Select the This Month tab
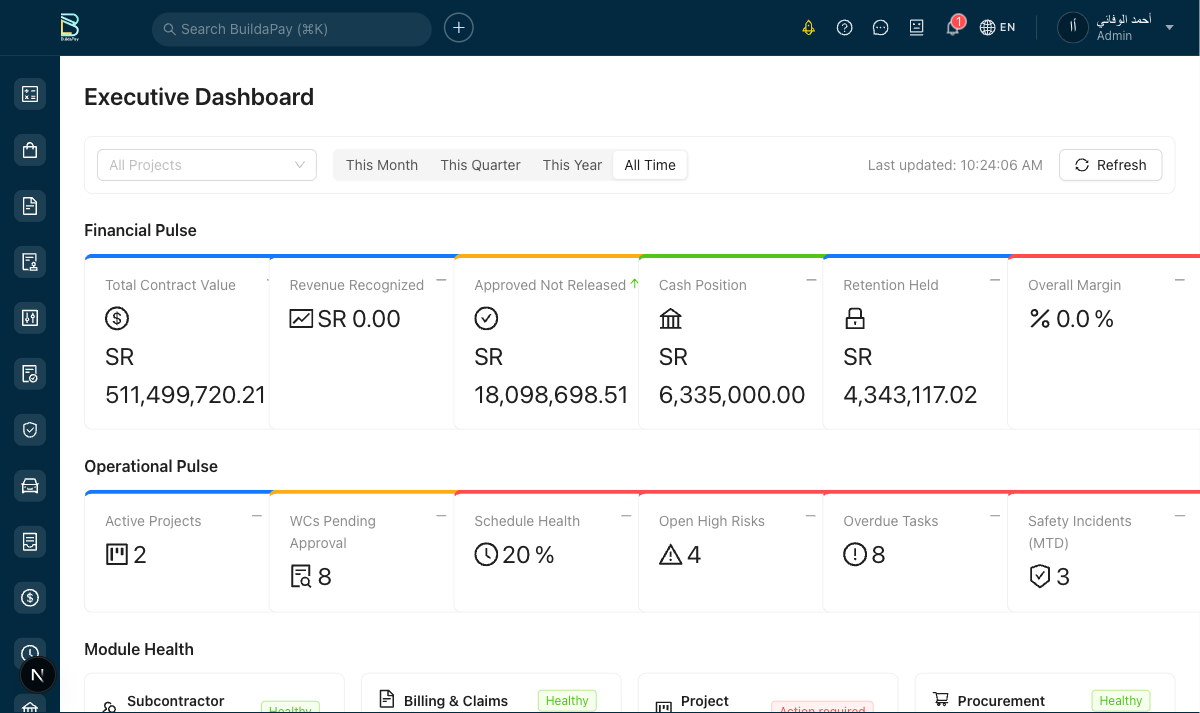1200x713 pixels. click(x=382, y=165)
